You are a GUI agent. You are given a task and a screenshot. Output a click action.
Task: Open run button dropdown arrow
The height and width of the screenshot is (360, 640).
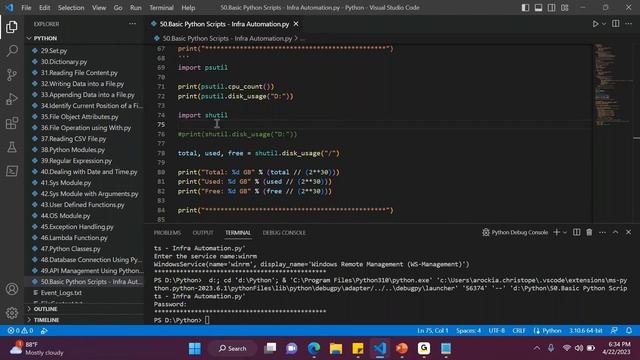(x=604, y=24)
